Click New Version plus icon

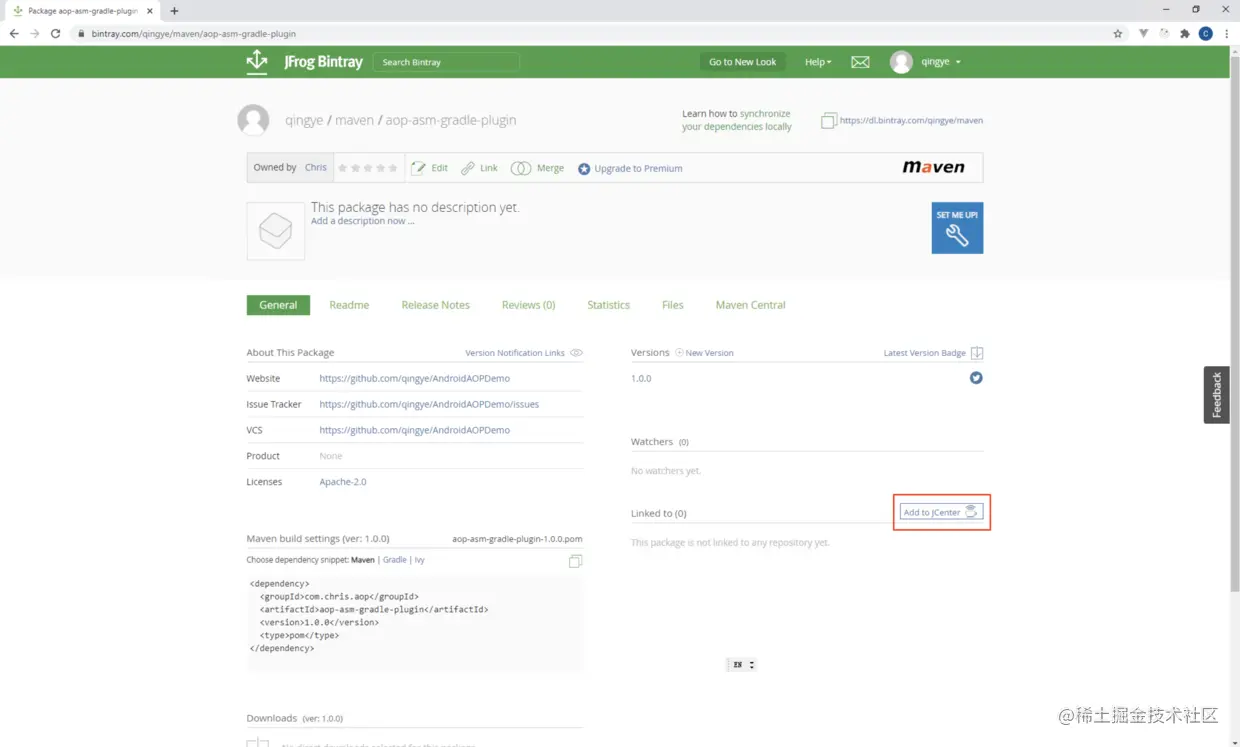pos(679,353)
